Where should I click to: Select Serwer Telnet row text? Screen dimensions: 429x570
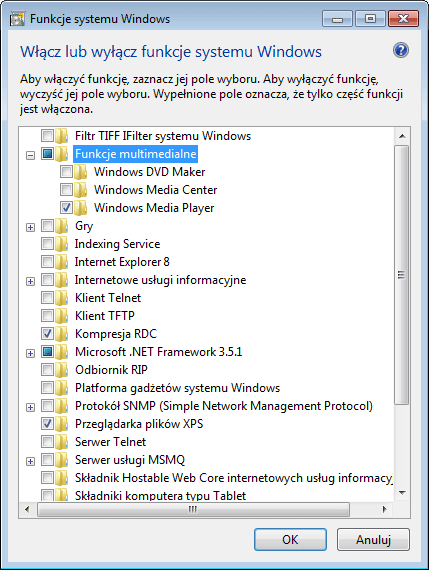(111, 442)
